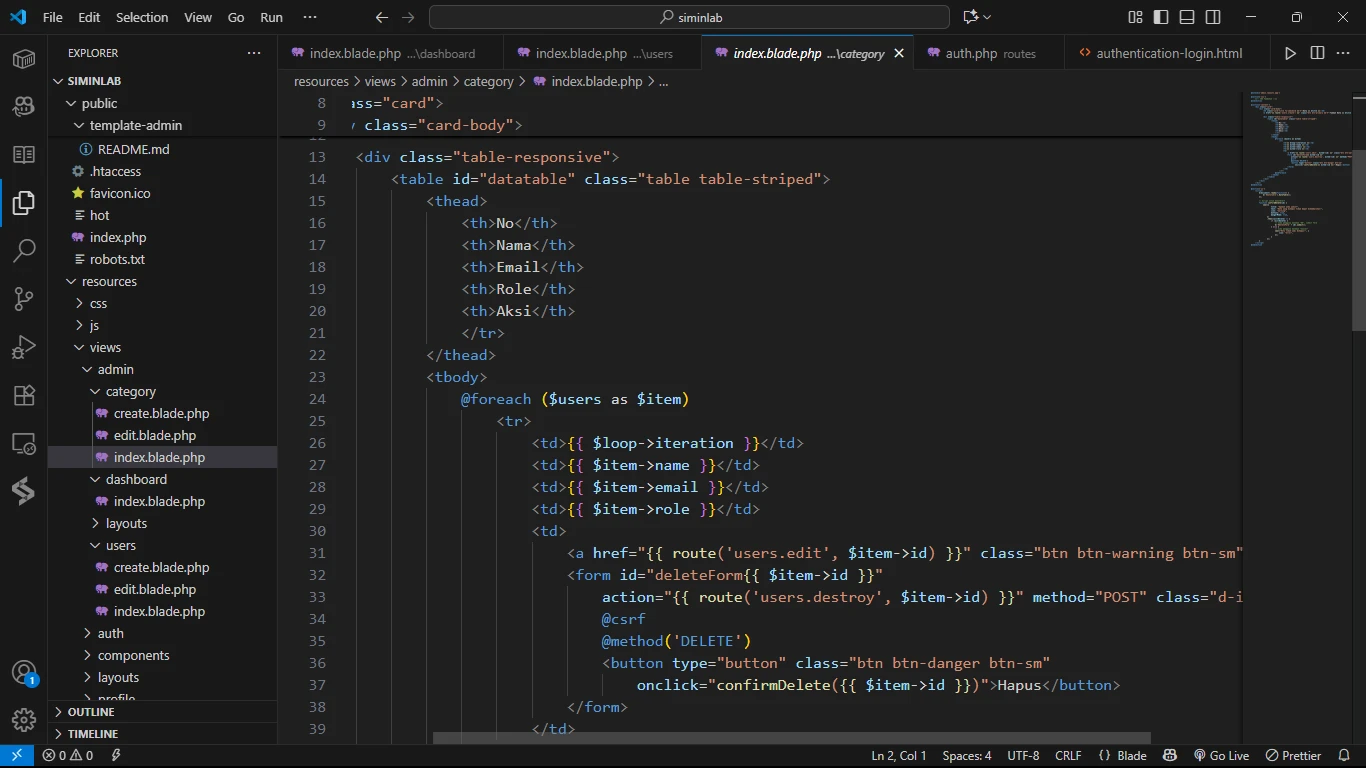This screenshot has height=768, width=1366.
Task: Collapse the users folder in explorer
Action: [x=120, y=545]
